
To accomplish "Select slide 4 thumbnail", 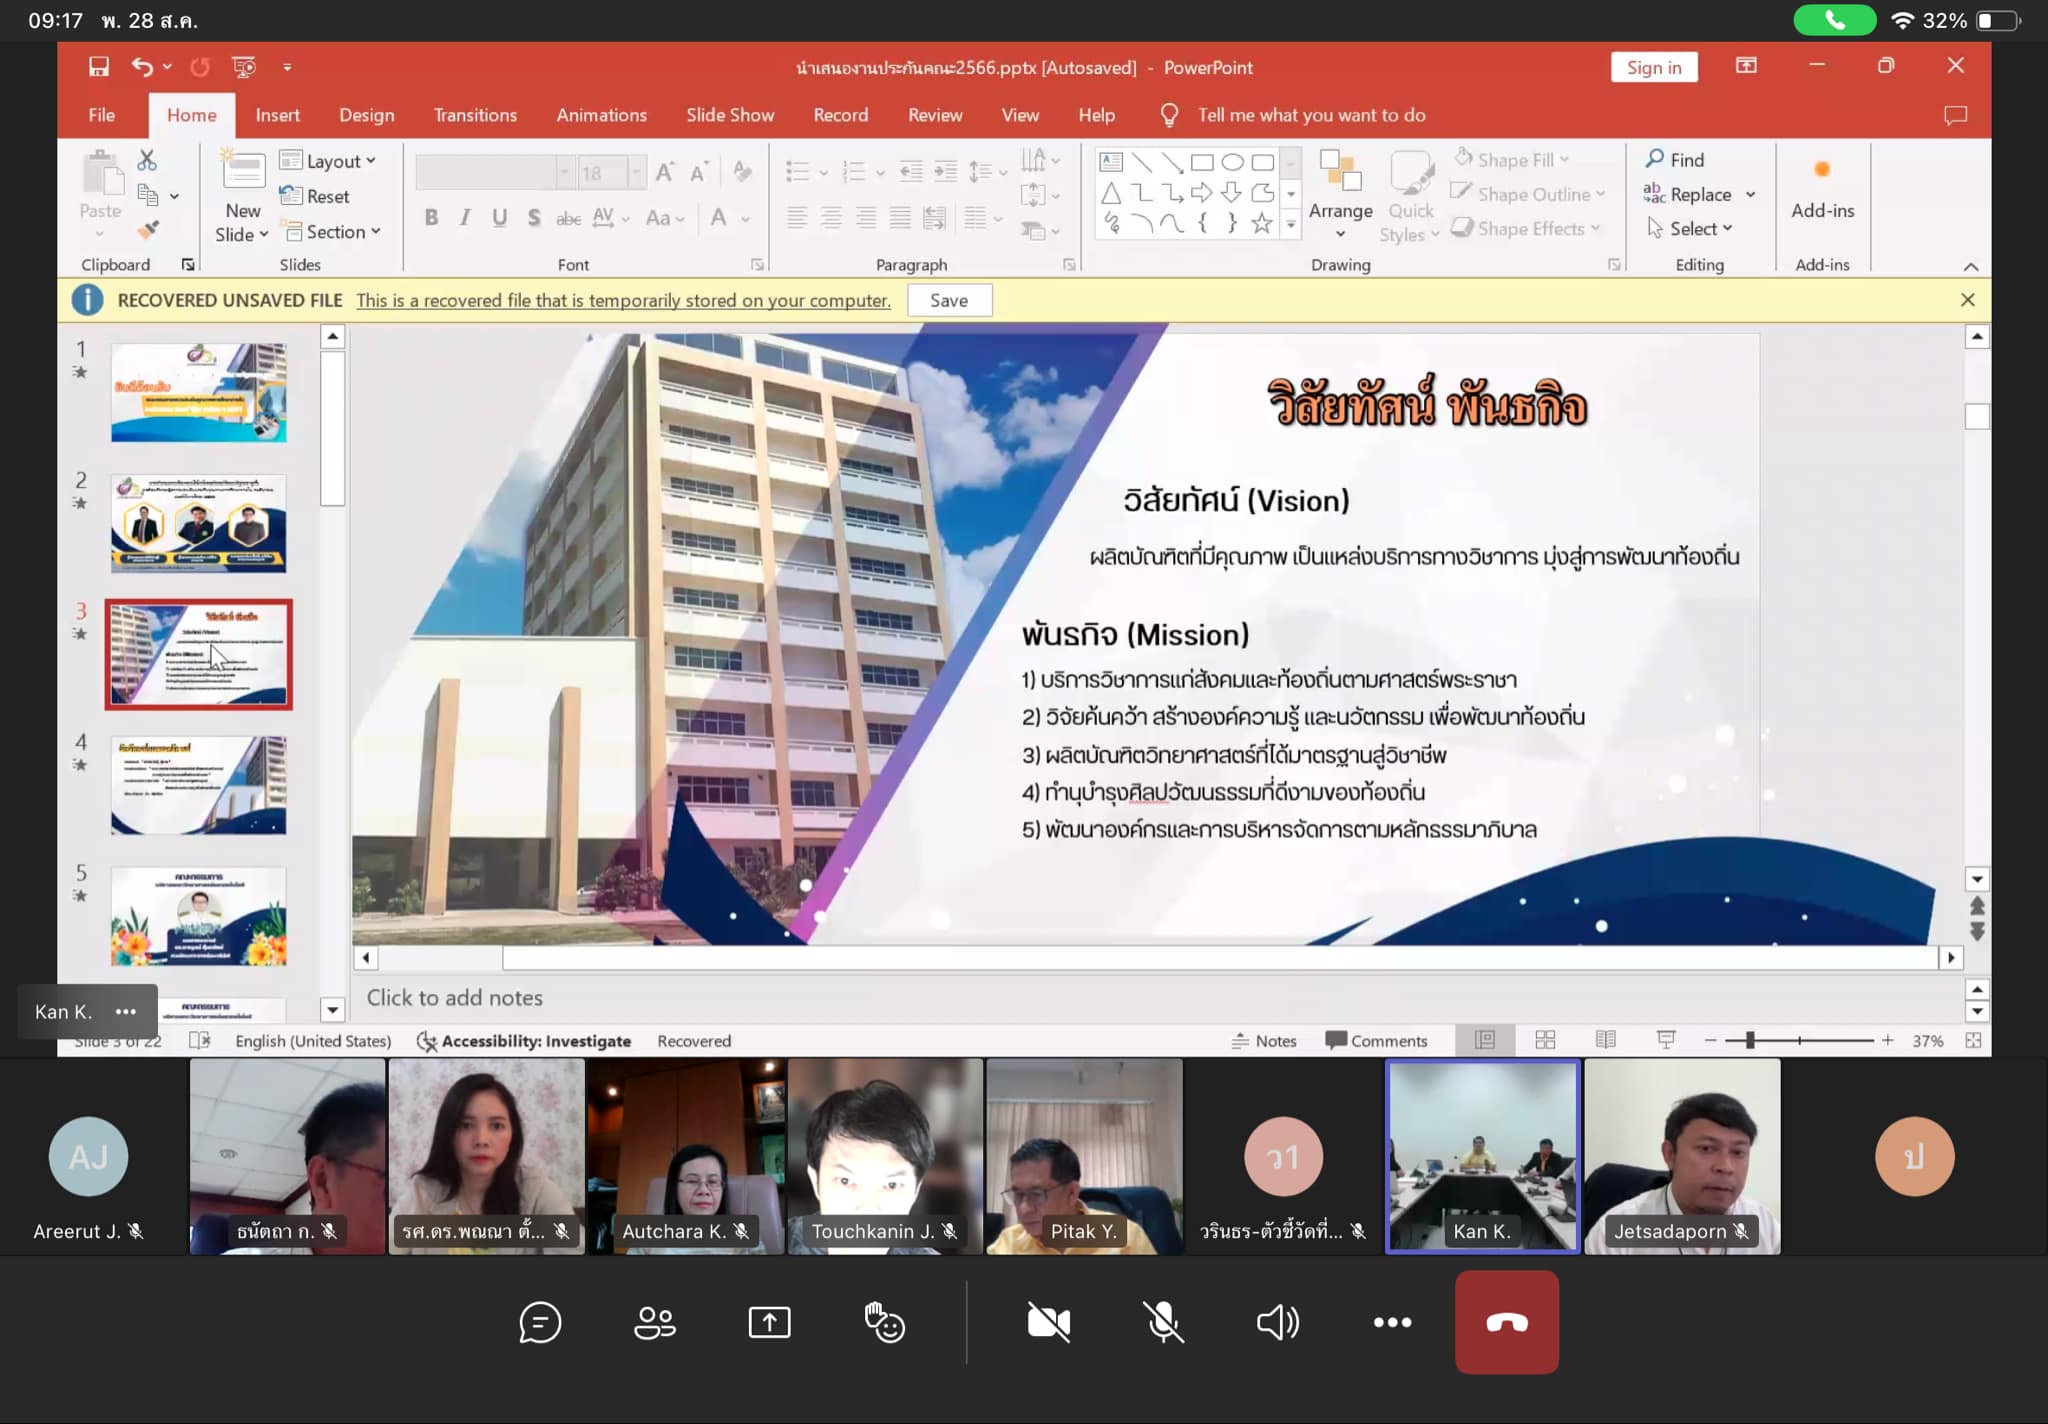I will [198, 786].
